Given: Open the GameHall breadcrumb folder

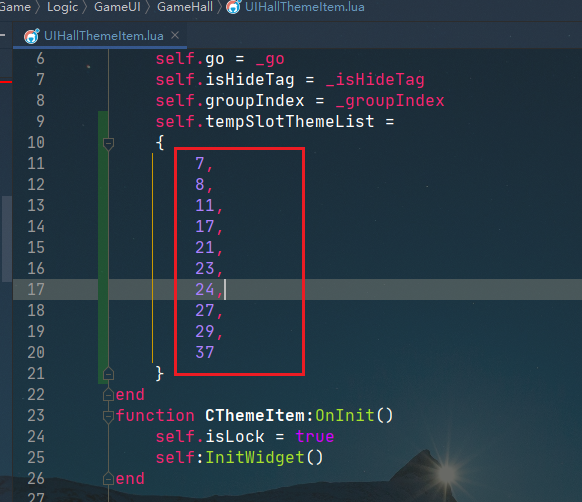Looking at the screenshot, I should (x=185, y=7).
